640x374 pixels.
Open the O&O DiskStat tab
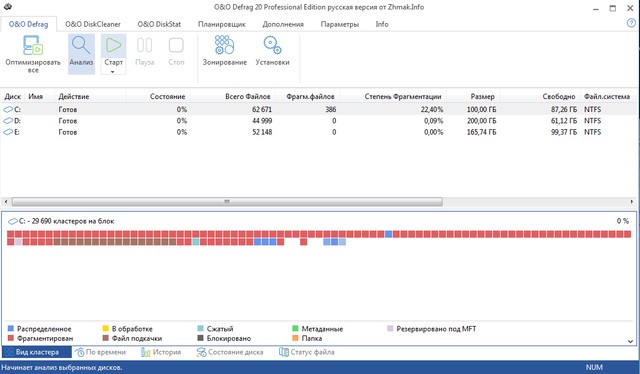coord(159,24)
